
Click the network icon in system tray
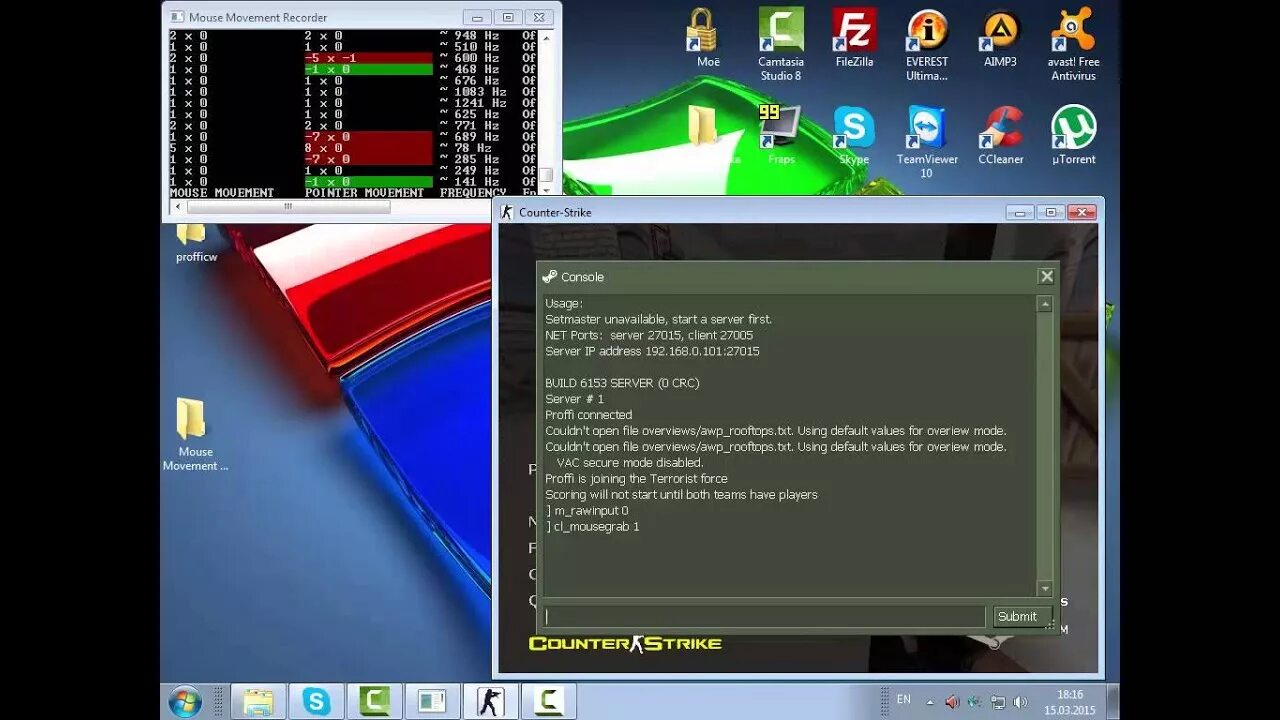997,702
